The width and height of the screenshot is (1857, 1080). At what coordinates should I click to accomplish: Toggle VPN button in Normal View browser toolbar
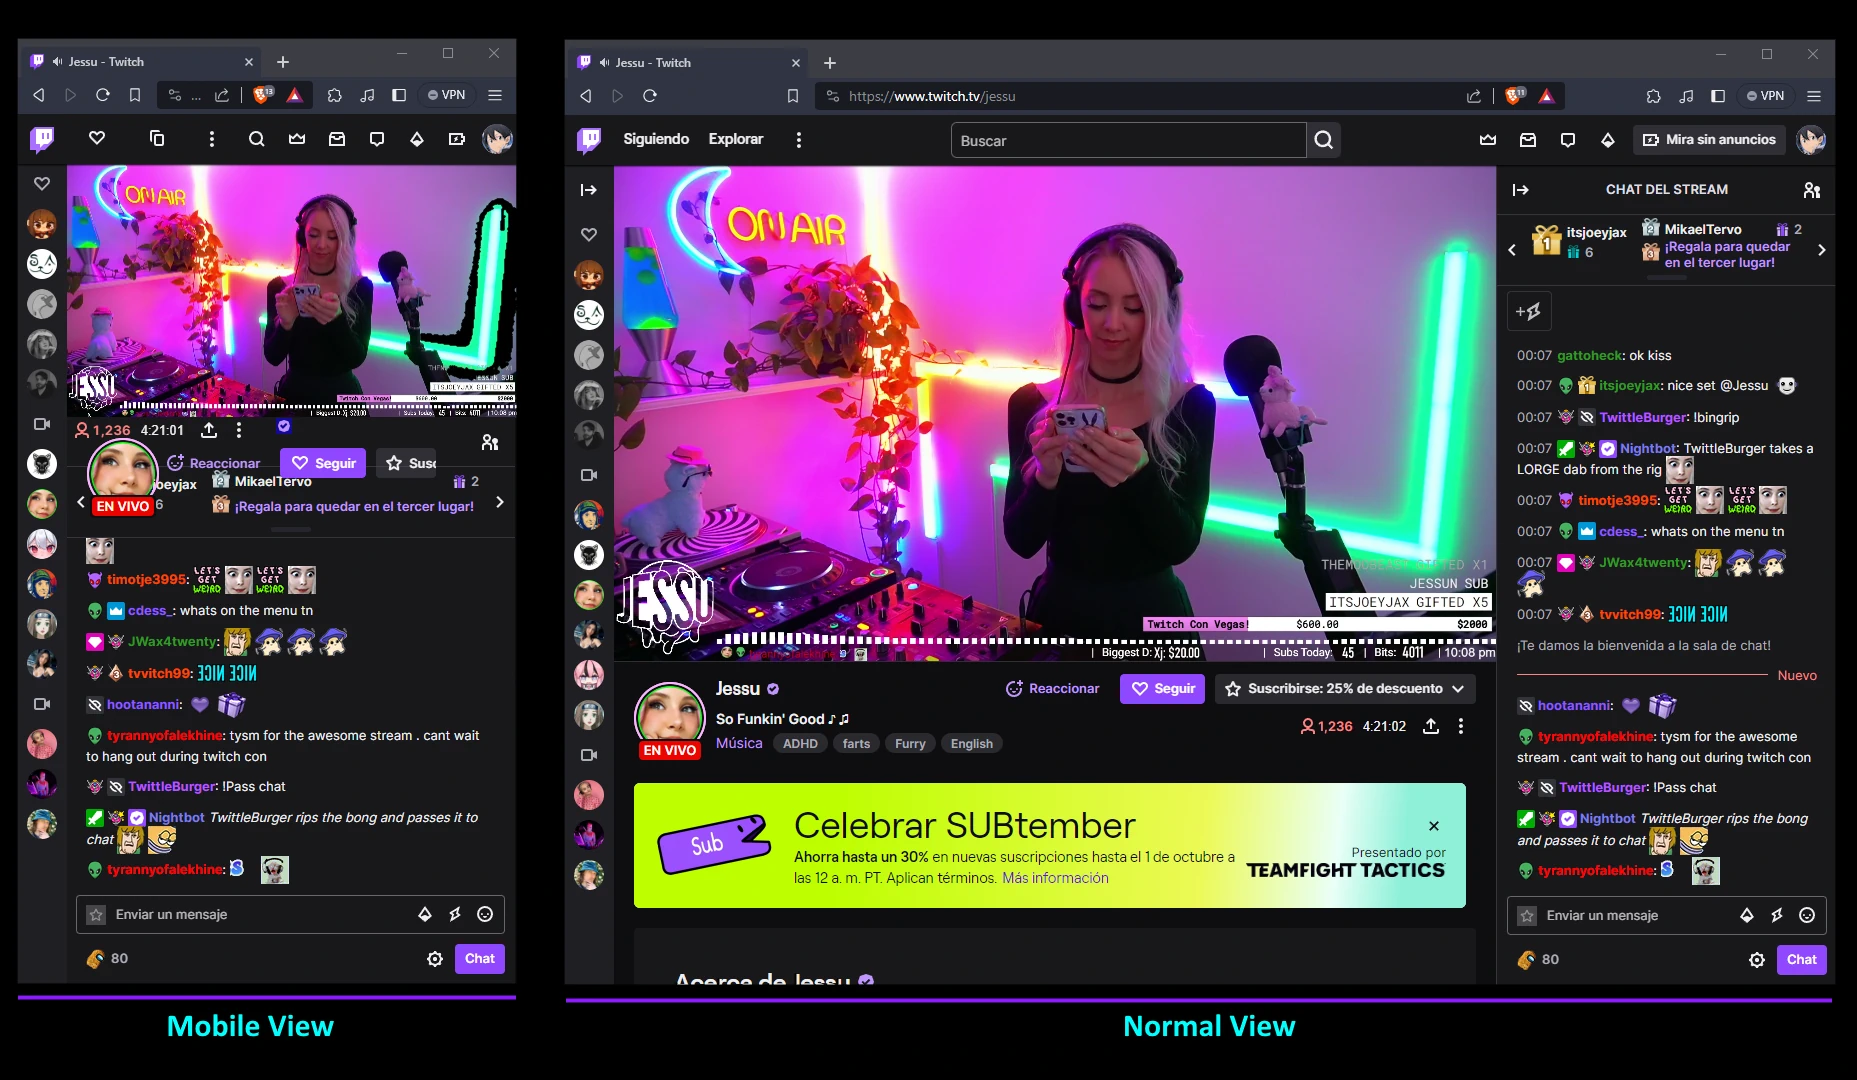coord(1766,96)
